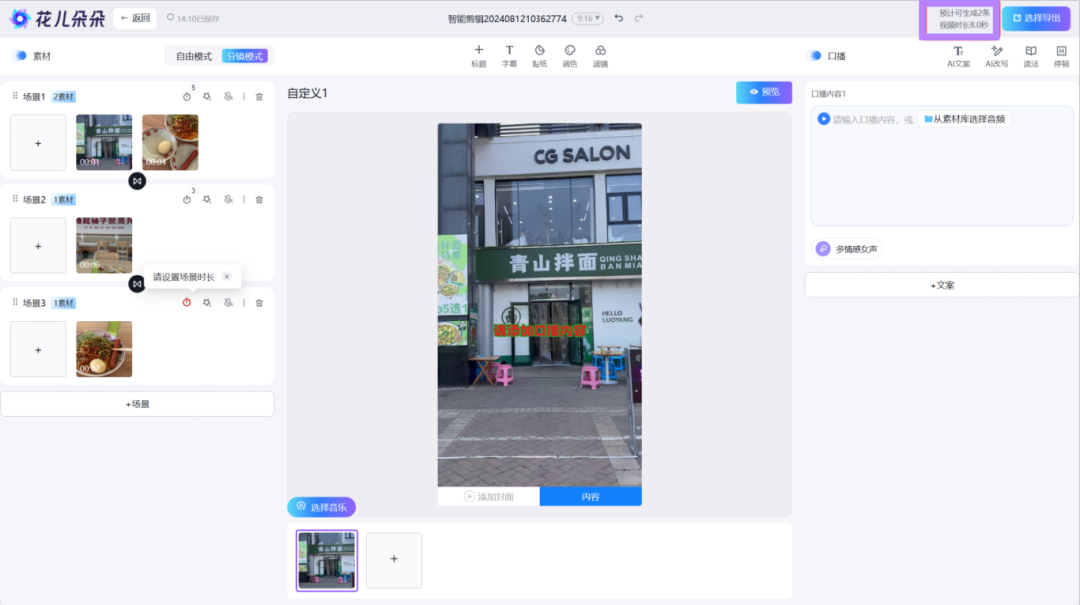Click the pin icon for 场景2
This screenshot has width=1080, height=605.
[207, 200]
